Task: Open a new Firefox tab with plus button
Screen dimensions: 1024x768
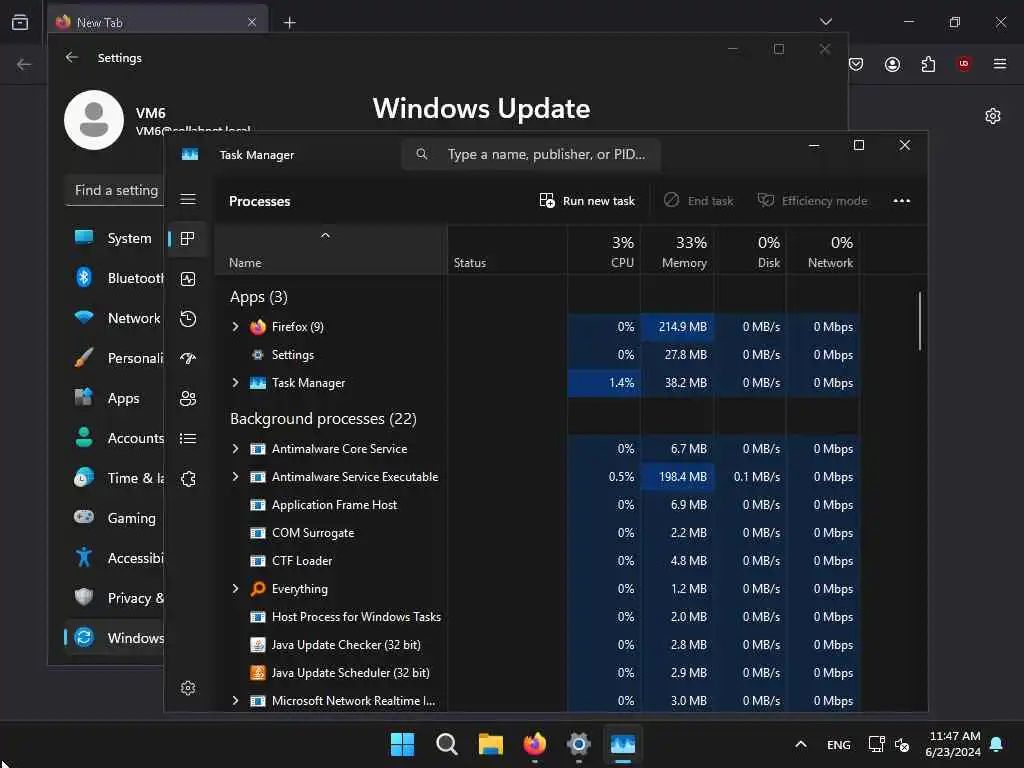Action: pyautogui.click(x=289, y=23)
